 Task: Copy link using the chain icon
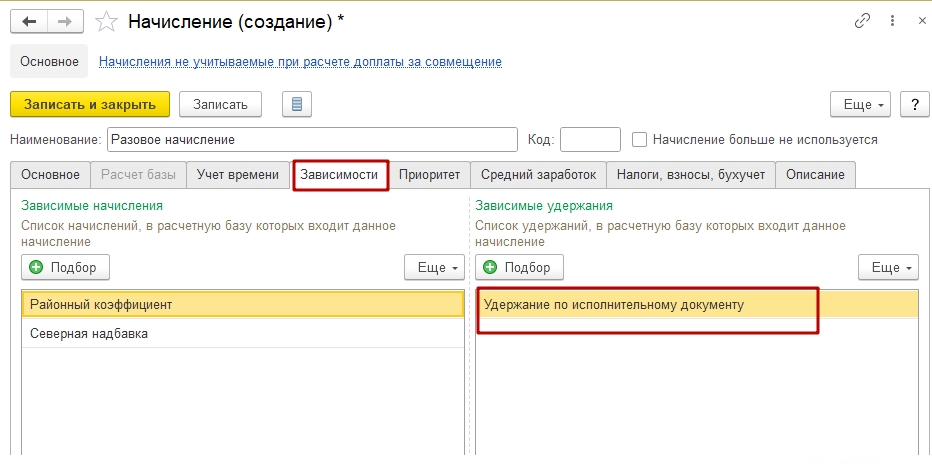pyautogui.click(x=862, y=21)
